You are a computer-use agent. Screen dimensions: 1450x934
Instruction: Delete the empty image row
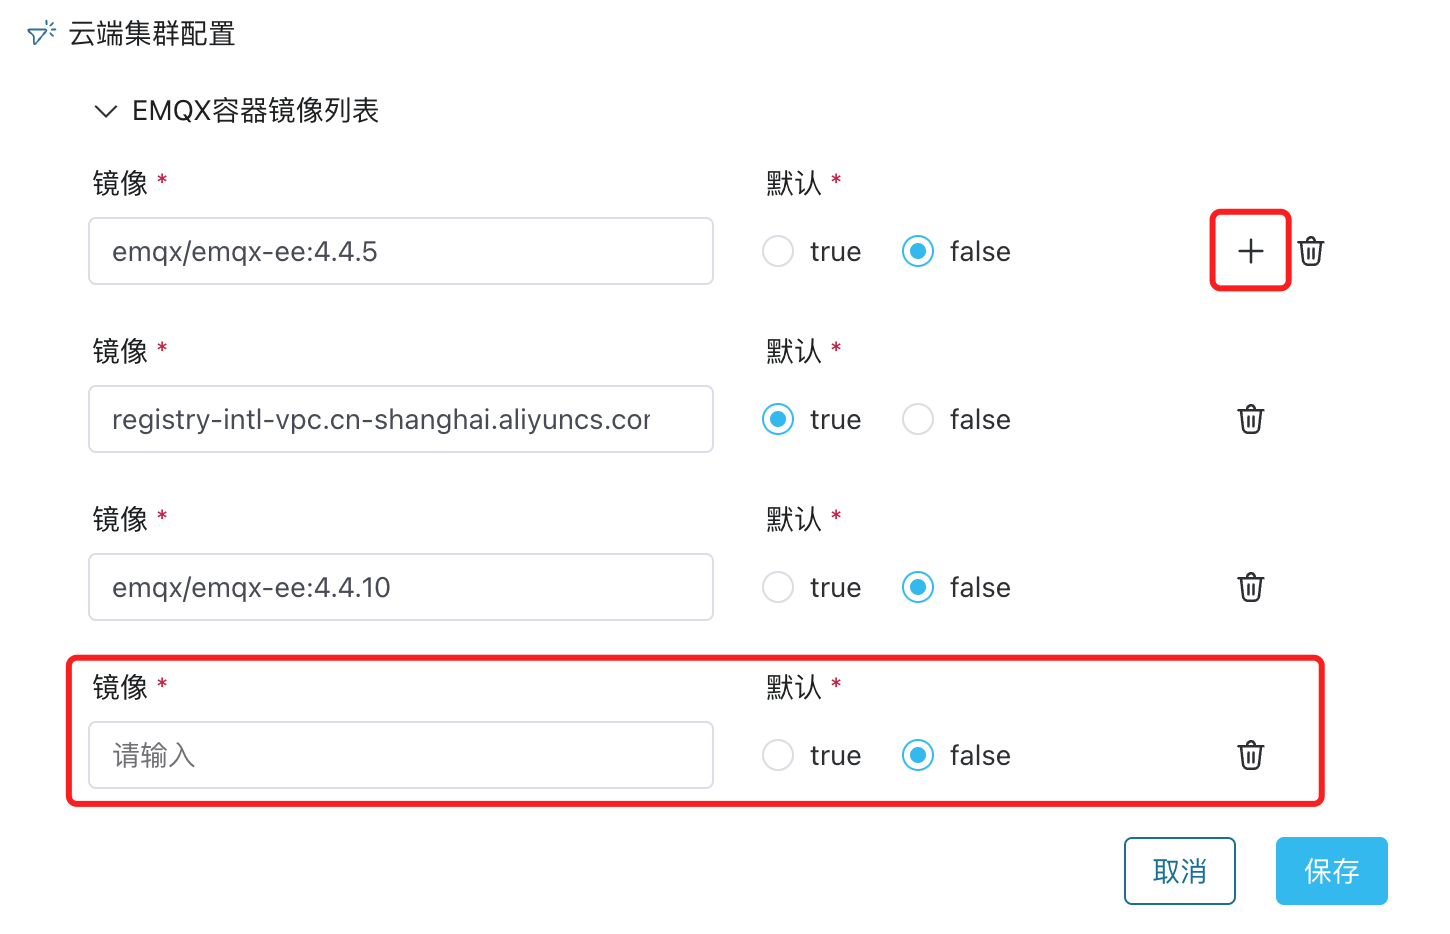click(1251, 755)
